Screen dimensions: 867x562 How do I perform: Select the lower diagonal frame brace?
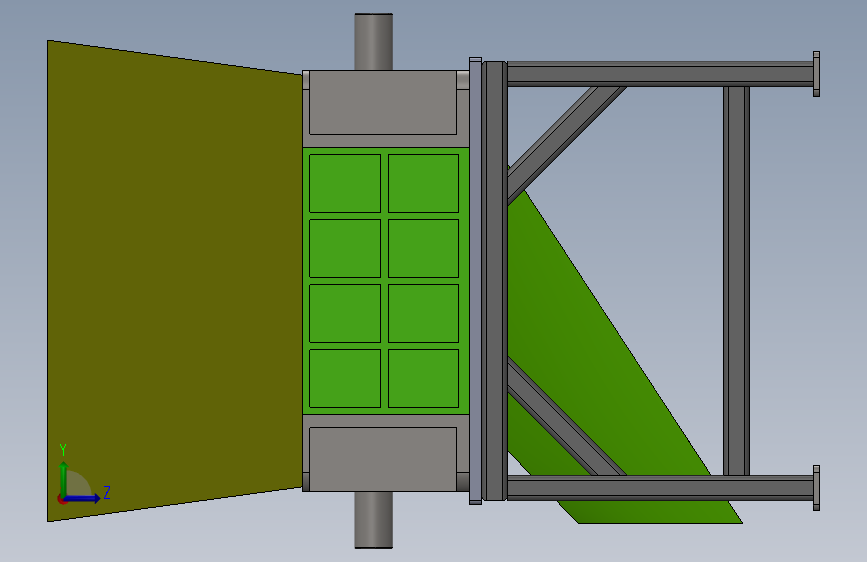click(x=565, y=417)
